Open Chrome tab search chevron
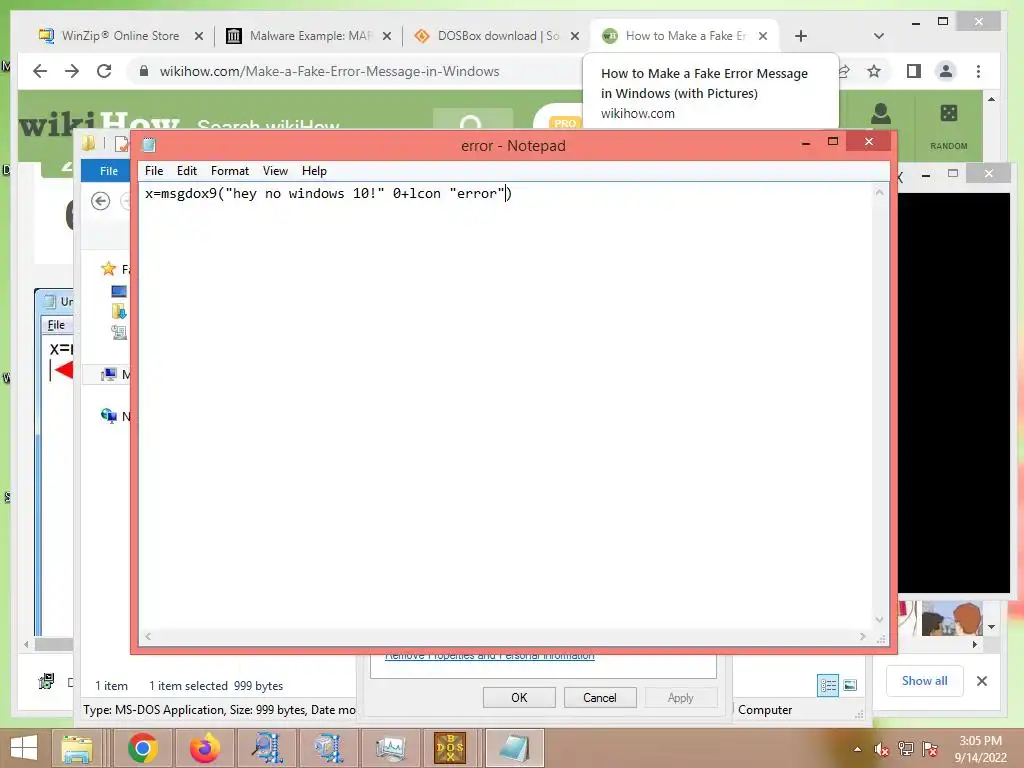This screenshot has height=768, width=1024. pyautogui.click(x=879, y=36)
